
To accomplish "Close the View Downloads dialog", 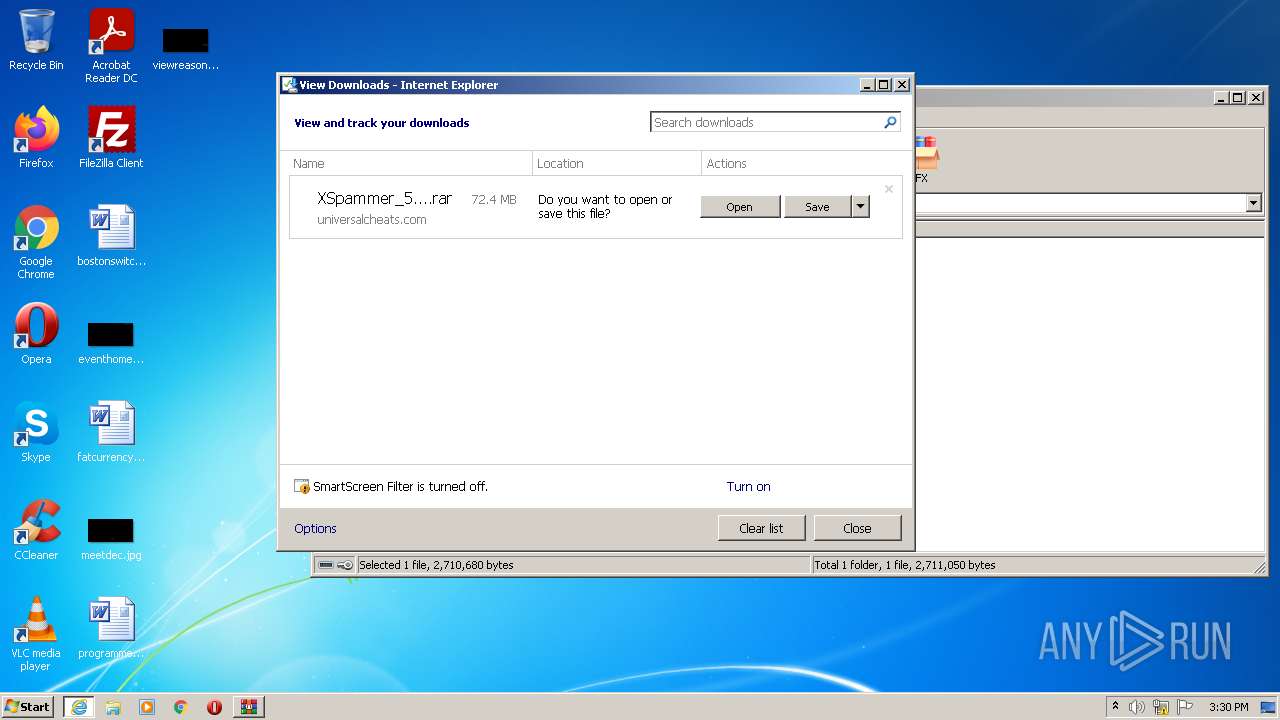I will [857, 528].
